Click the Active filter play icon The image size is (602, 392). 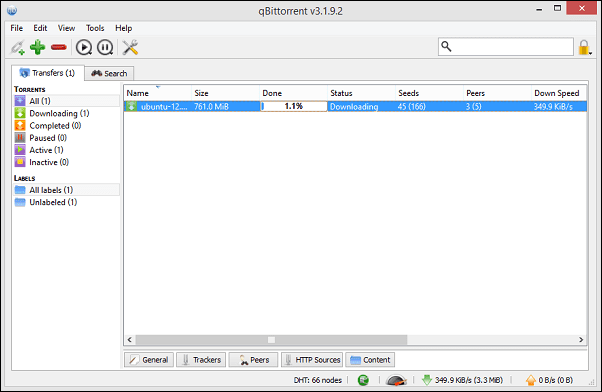20,150
